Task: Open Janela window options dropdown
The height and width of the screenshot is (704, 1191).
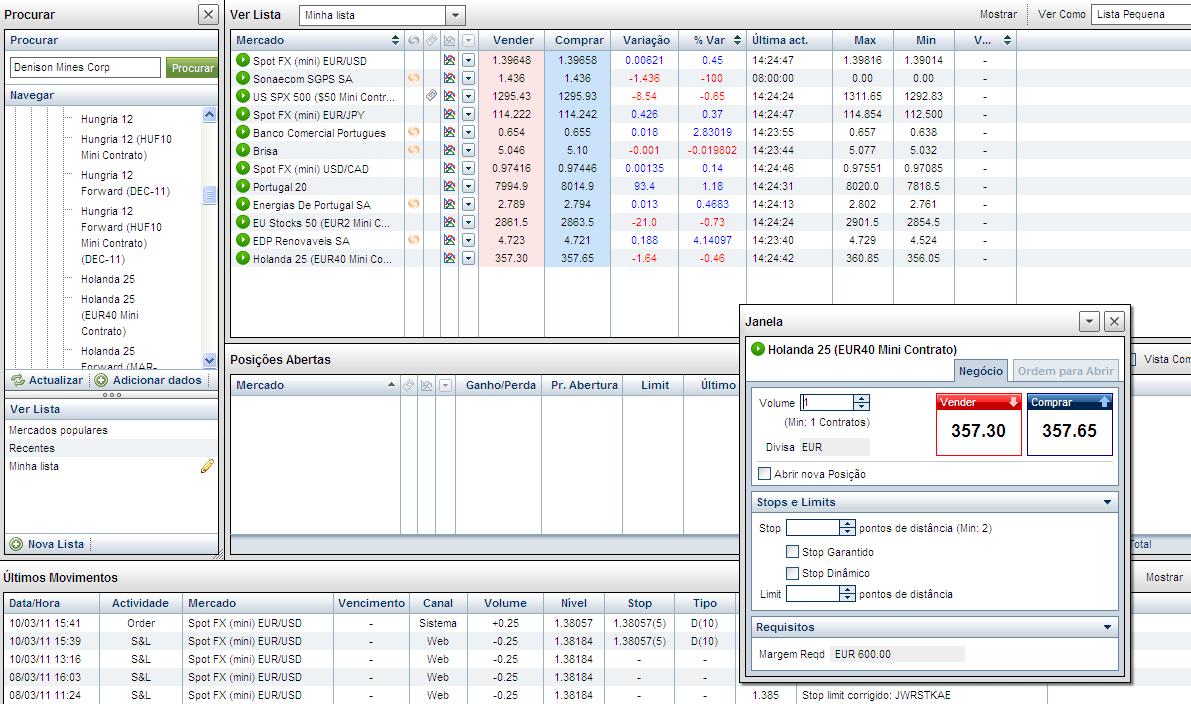Action: (1089, 321)
